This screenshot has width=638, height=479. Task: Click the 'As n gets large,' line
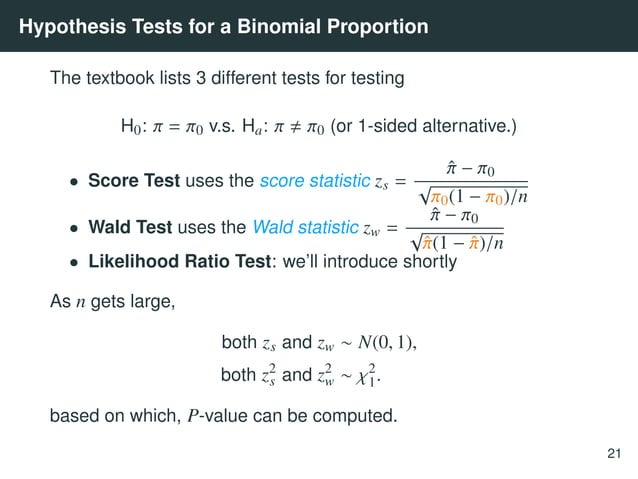[113, 302]
